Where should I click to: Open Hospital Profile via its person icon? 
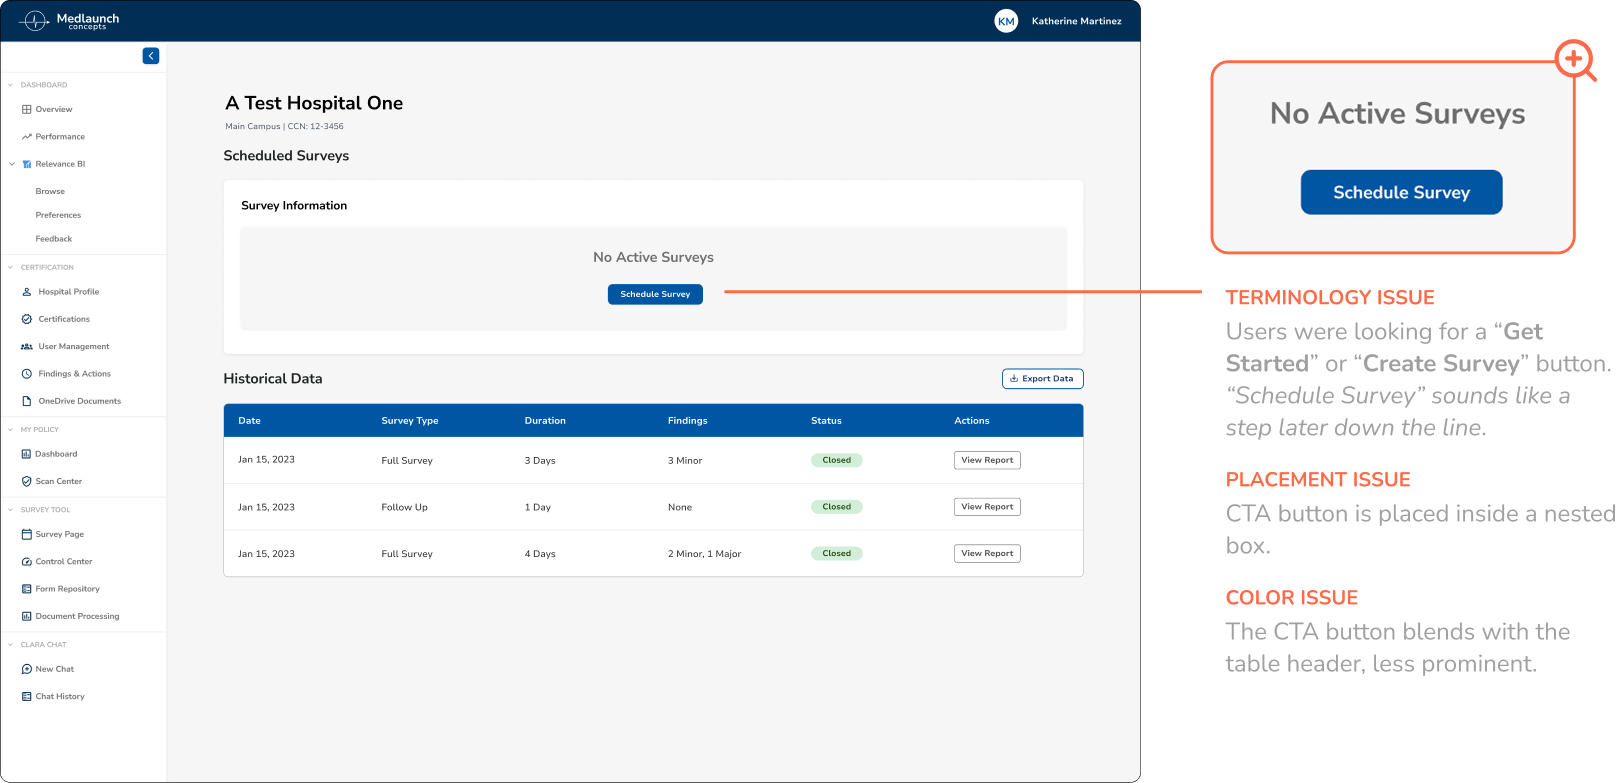(27, 292)
